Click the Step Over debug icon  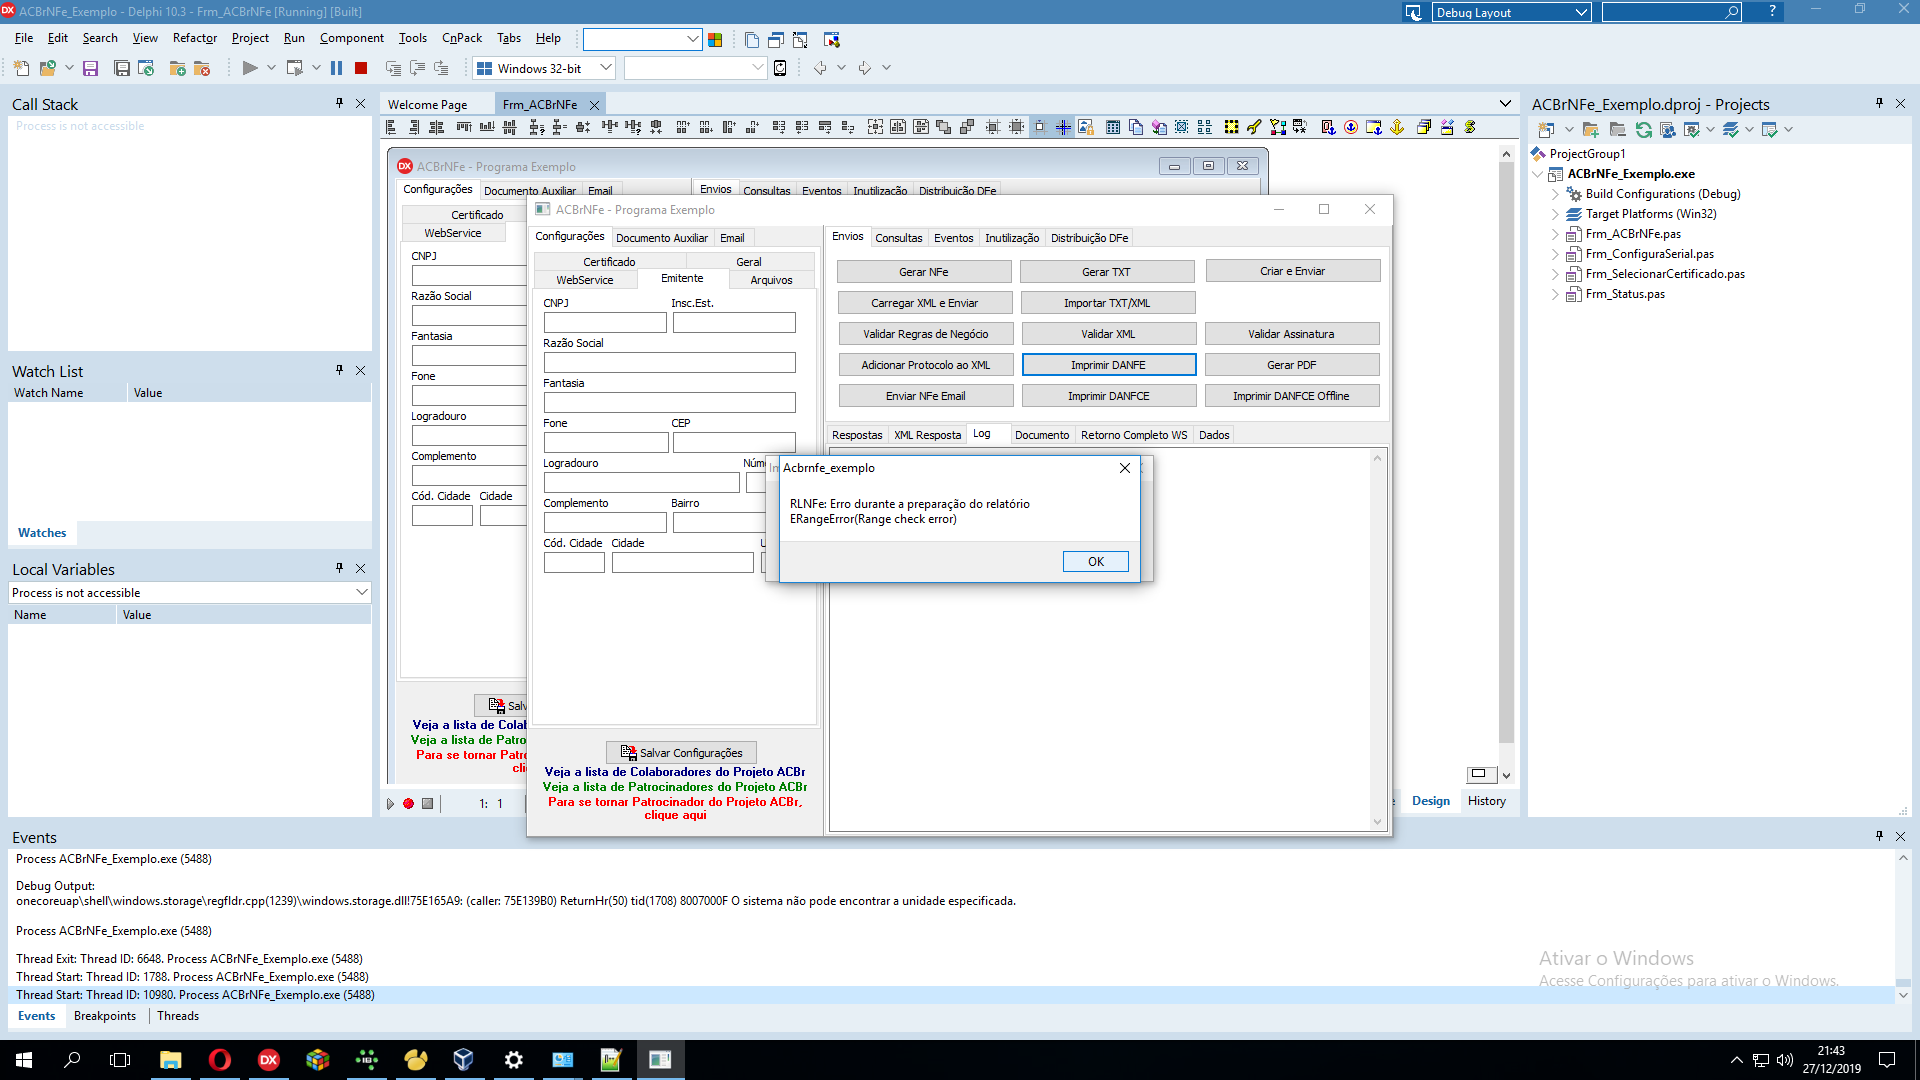(417, 68)
